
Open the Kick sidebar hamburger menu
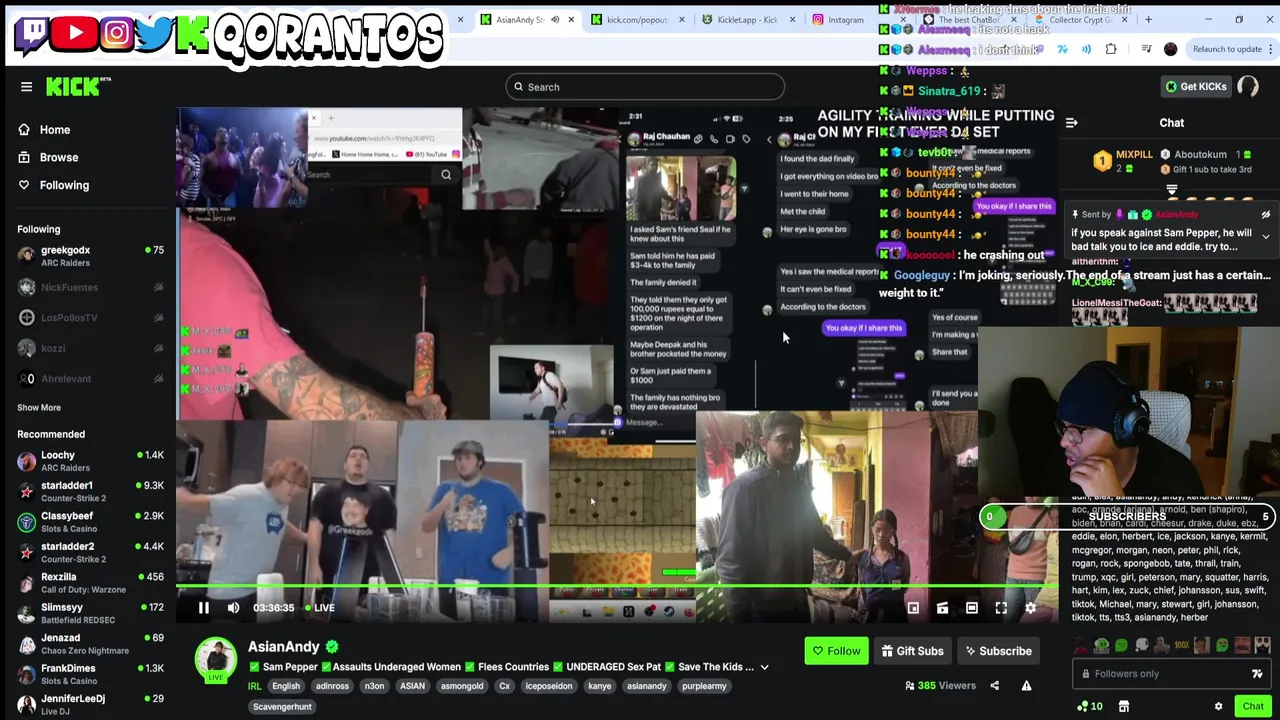click(27, 87)
